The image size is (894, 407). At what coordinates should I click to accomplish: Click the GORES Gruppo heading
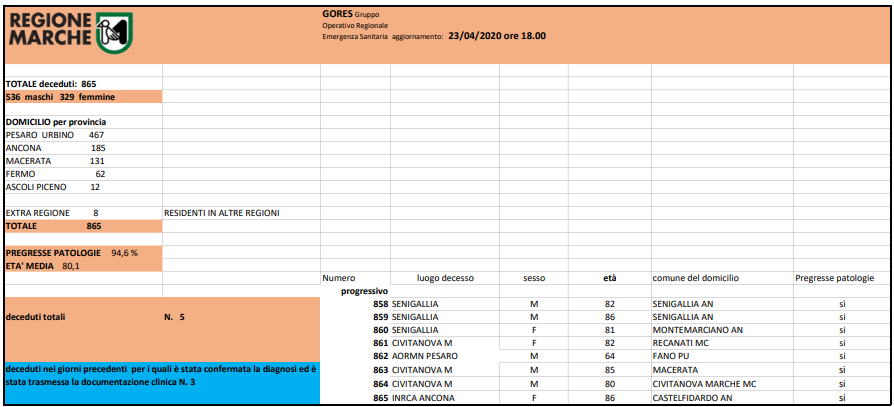click(351, 14)
